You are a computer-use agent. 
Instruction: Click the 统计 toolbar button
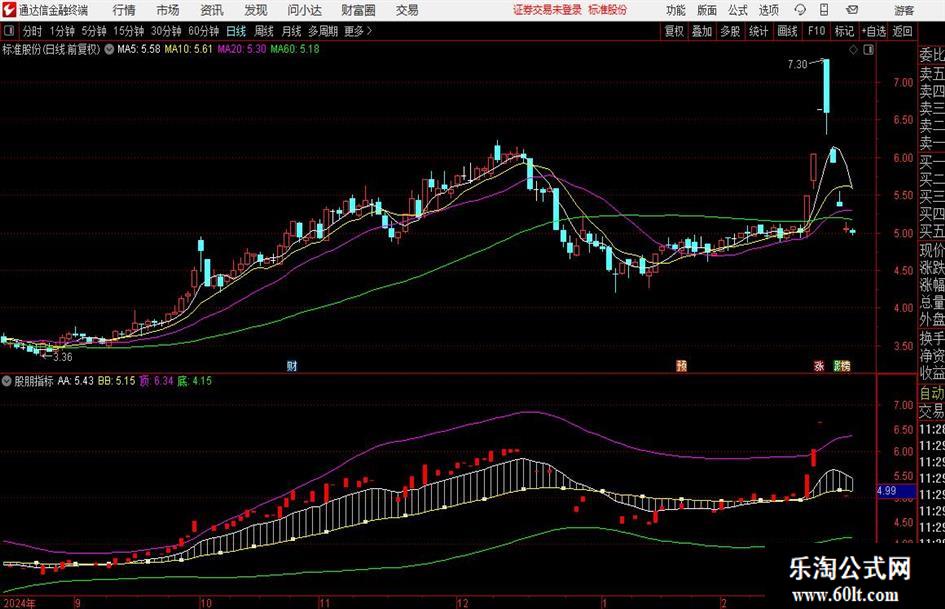[x=758, y=31]
